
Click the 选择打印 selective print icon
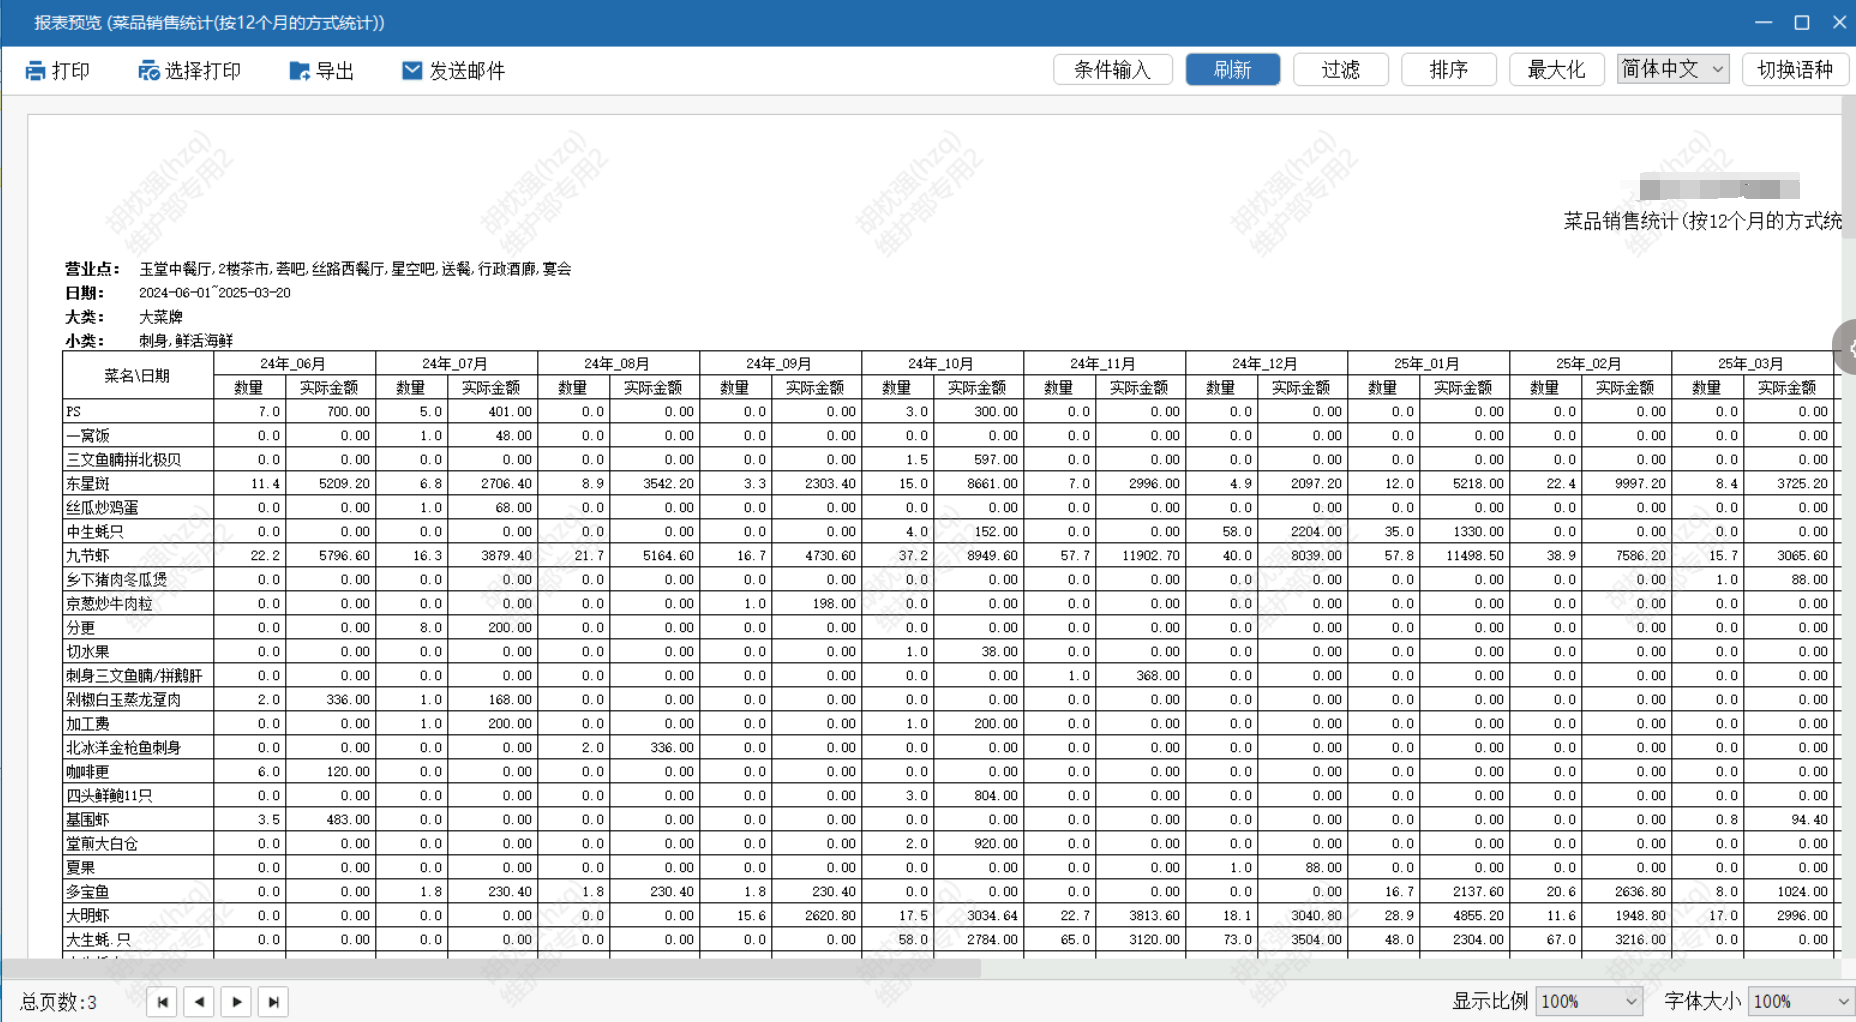(x=149, y=71)
